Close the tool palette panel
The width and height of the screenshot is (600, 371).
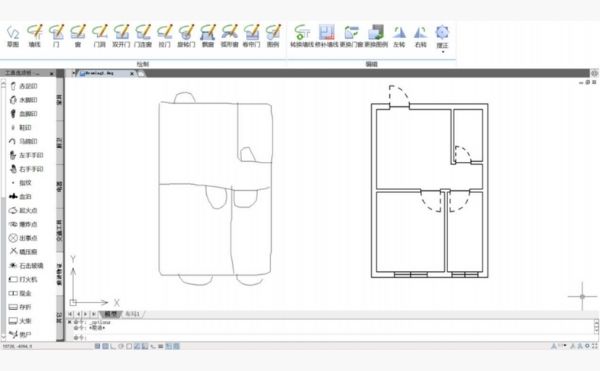coord(52,73)
